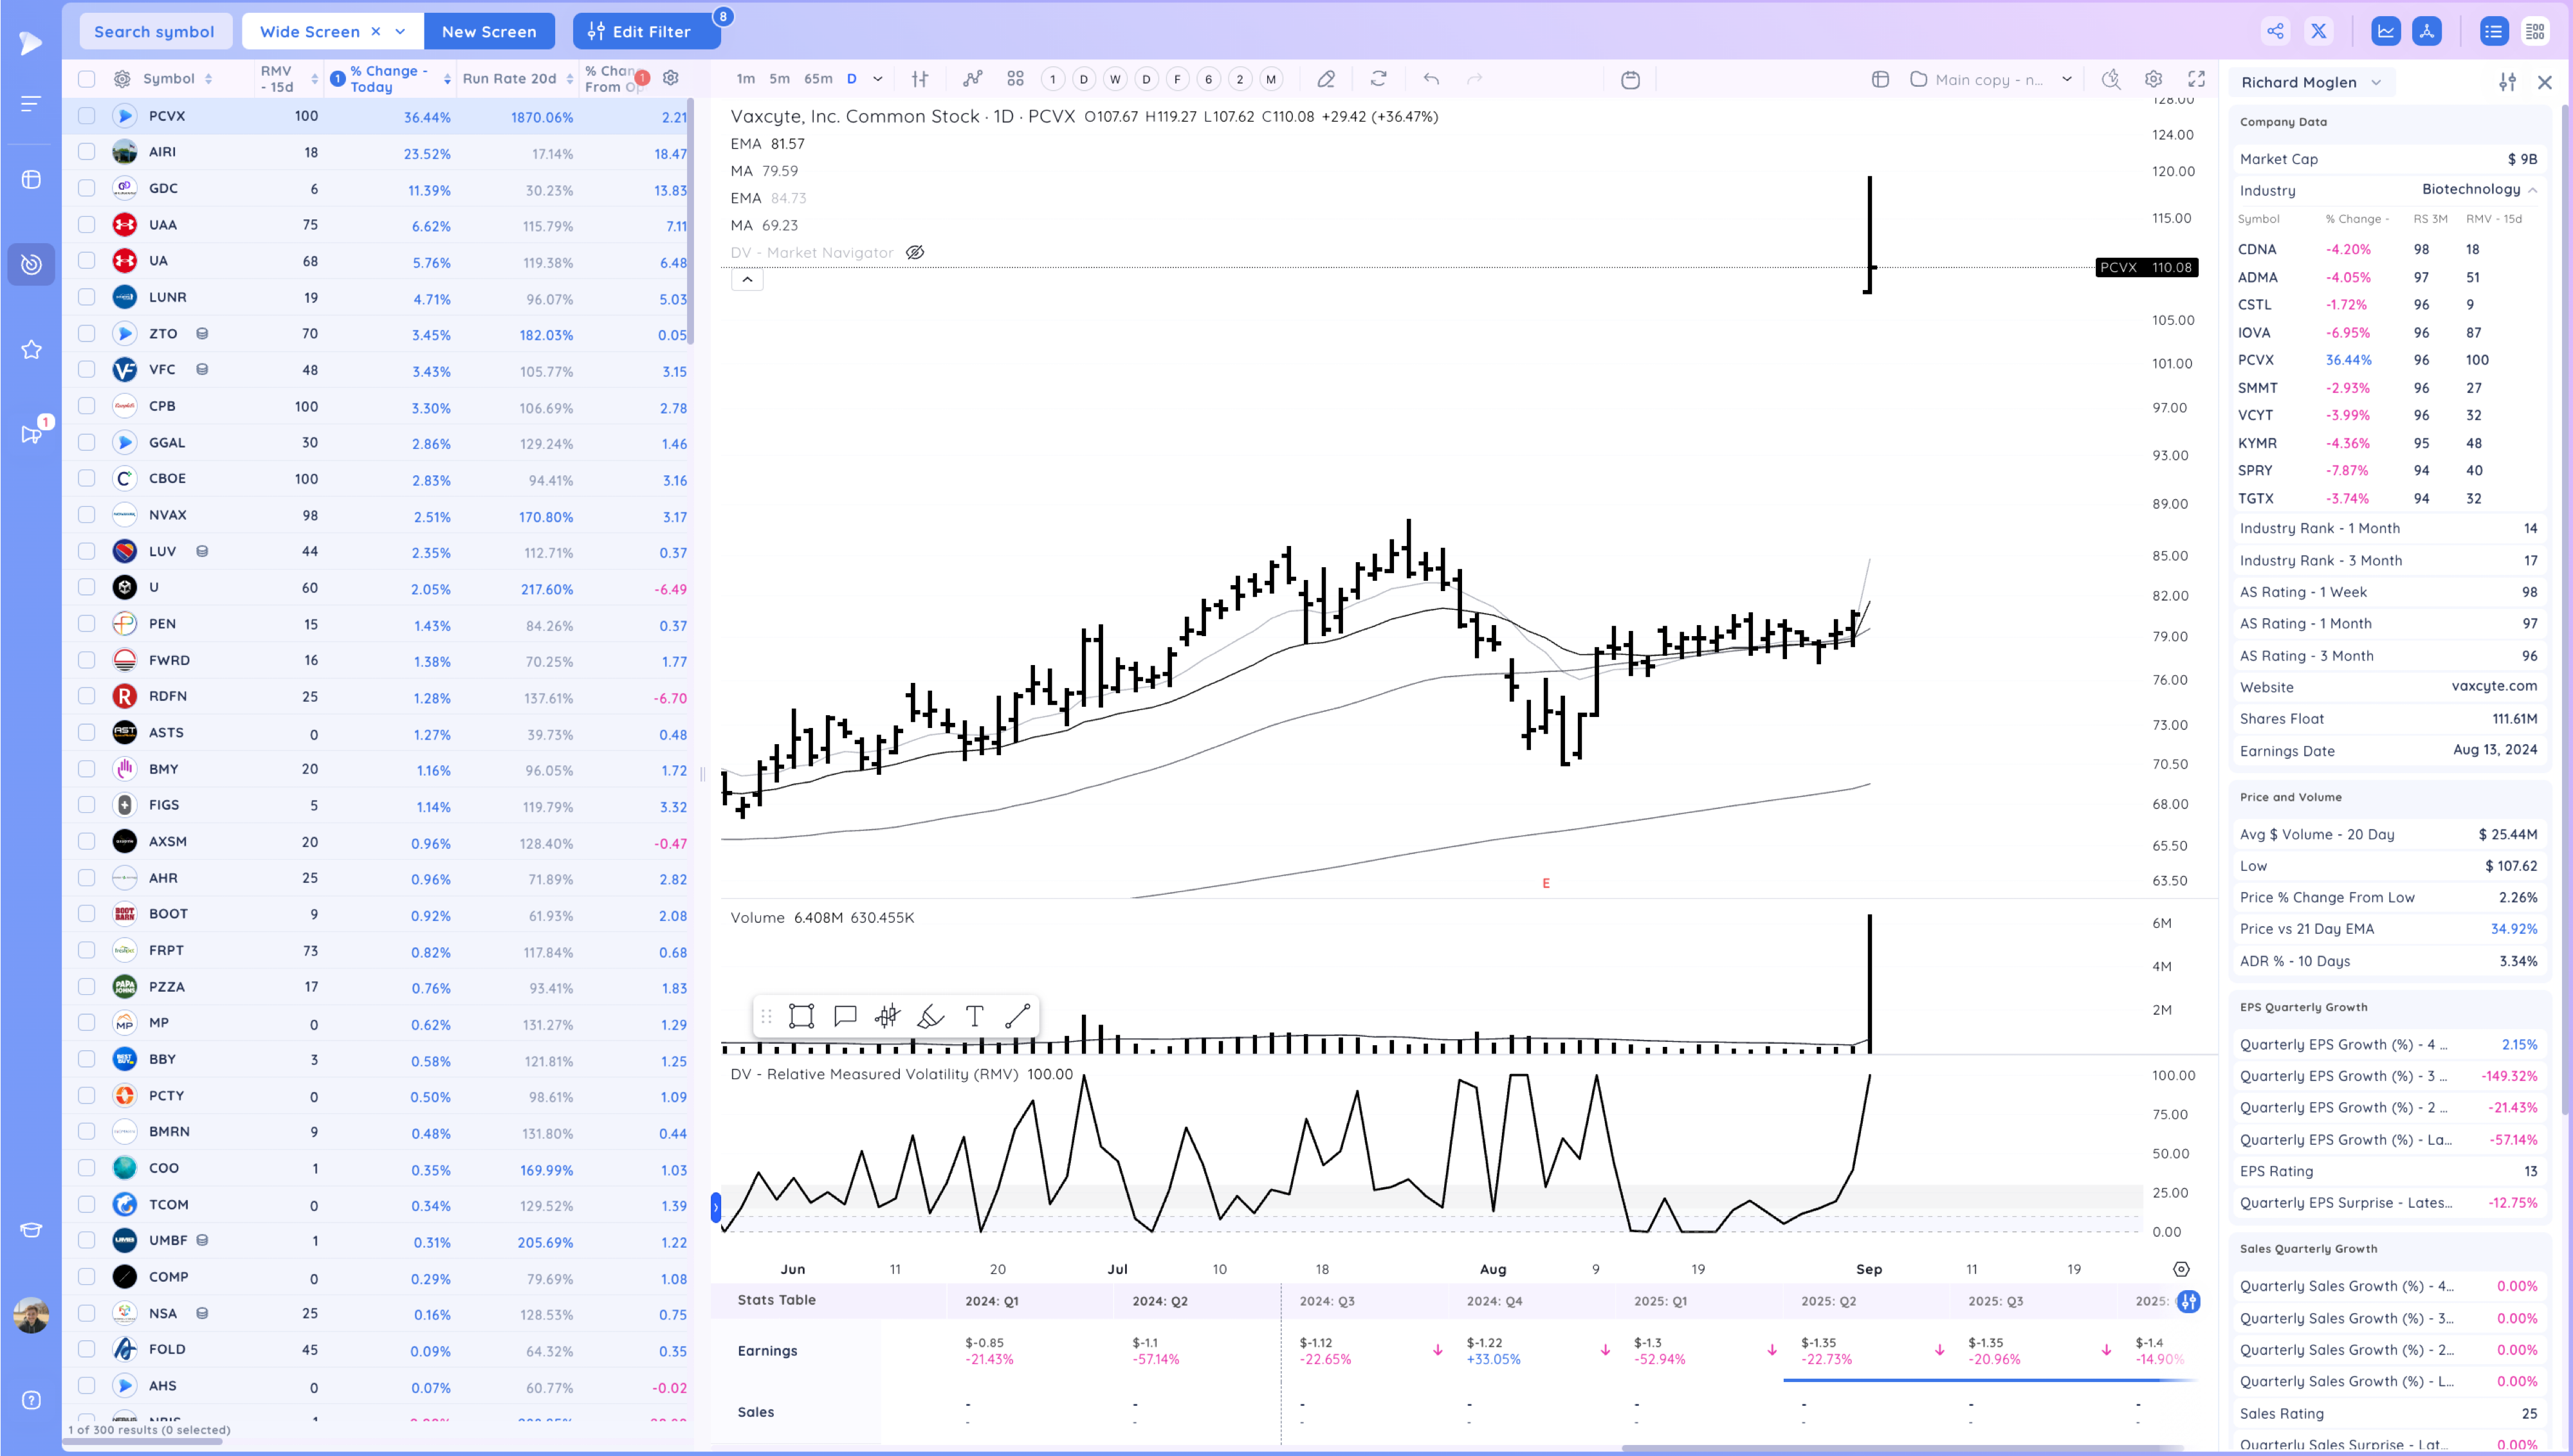Open the chart settings gear icon
This screenshot has height=1456, width=2573.
(2153, 79)
